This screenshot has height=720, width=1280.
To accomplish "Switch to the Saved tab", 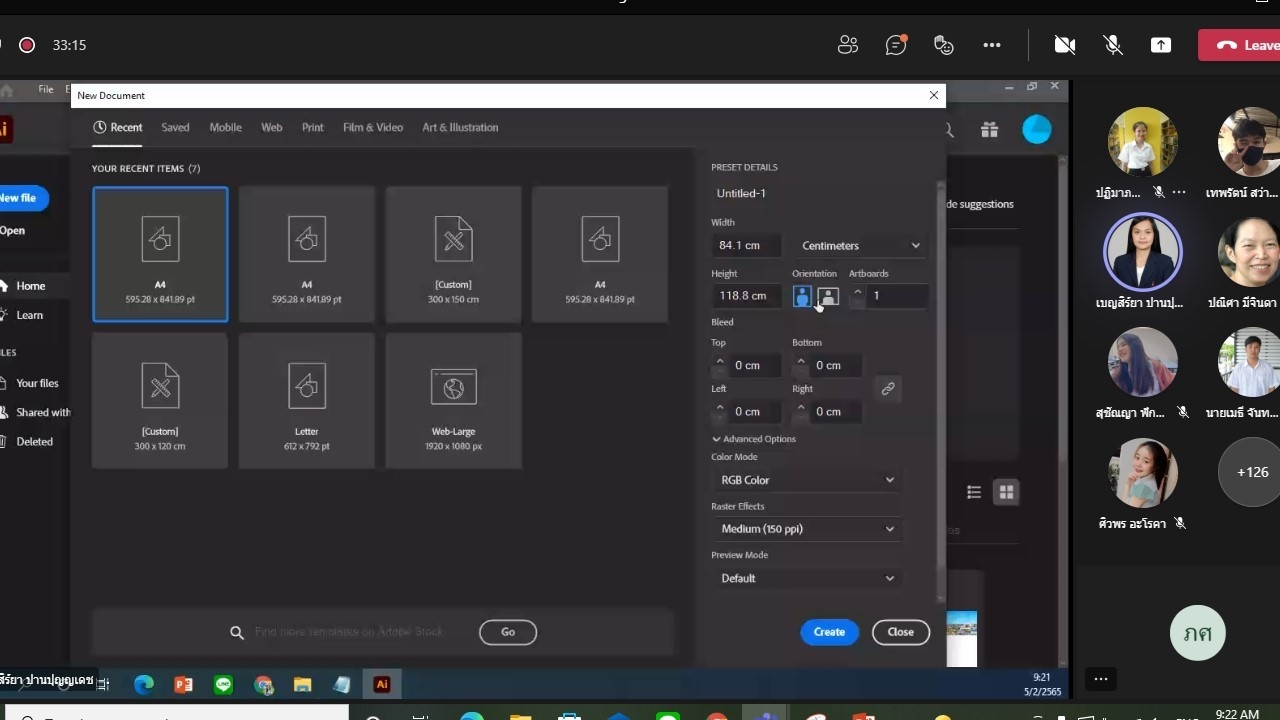I will [x=175, y=127].
